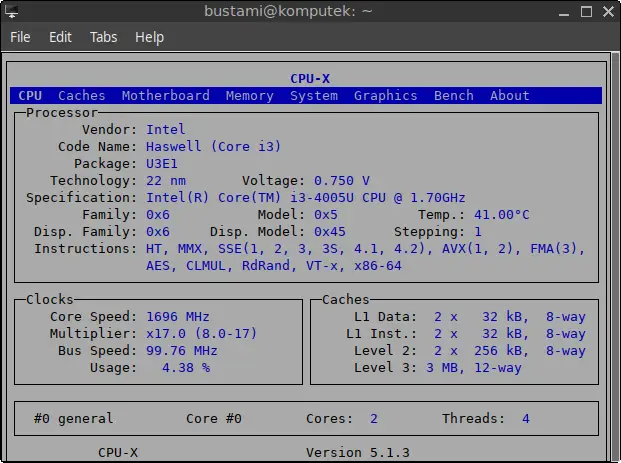The height and width of the screenshot is (463, 621).
Task: Select the CPU tab in CPU-X
Action: coord(30,95)
